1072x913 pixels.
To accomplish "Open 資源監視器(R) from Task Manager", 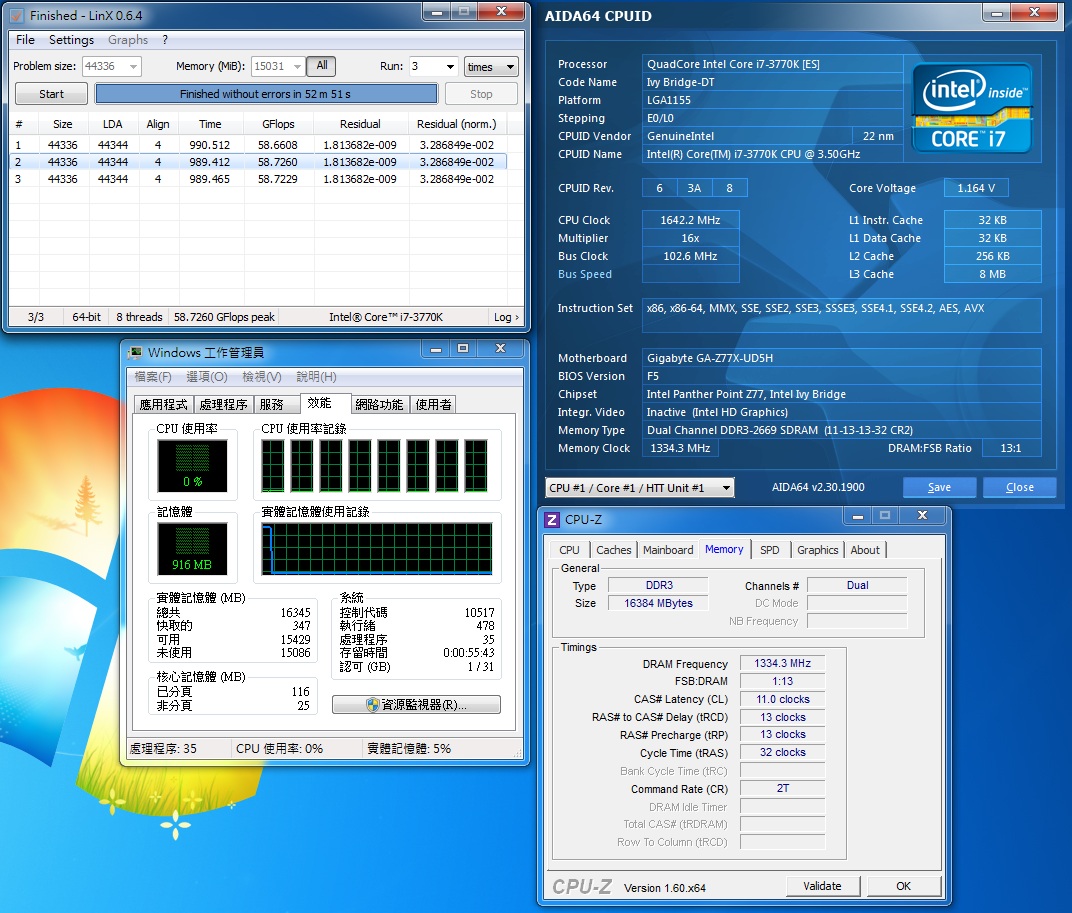I will (x=416, y=704).
